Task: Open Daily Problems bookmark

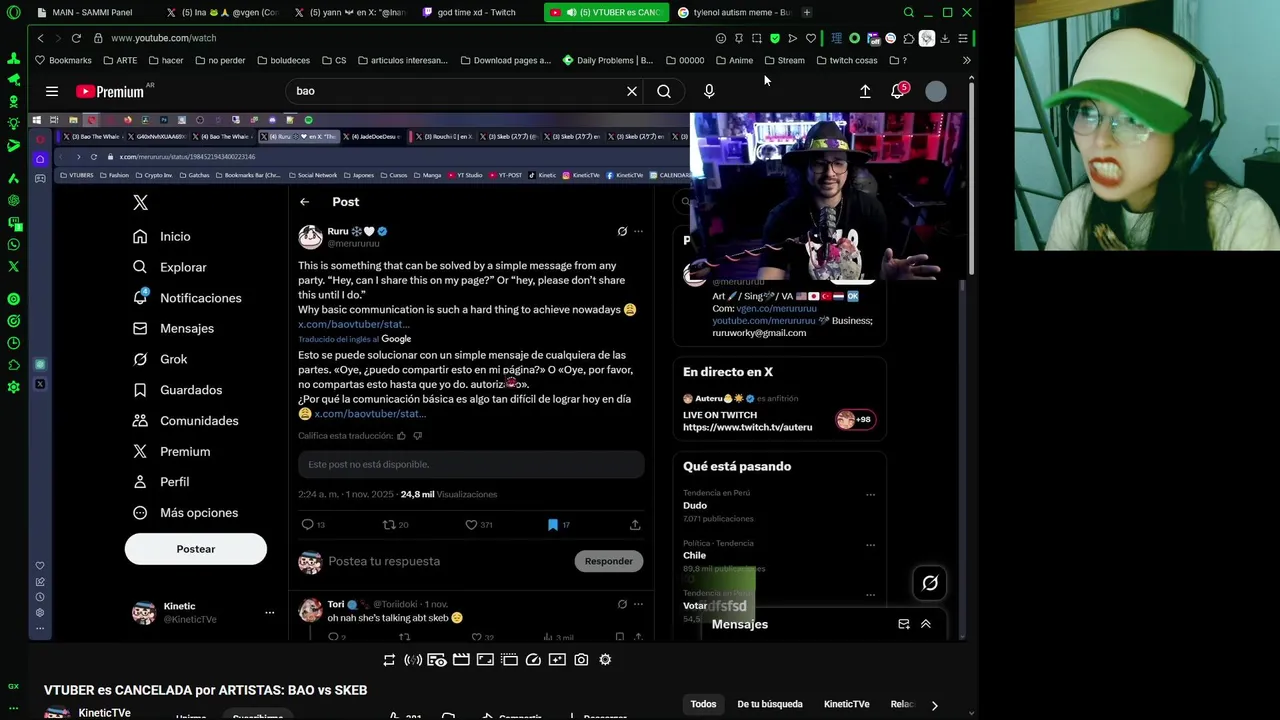Action: point(608,60)
